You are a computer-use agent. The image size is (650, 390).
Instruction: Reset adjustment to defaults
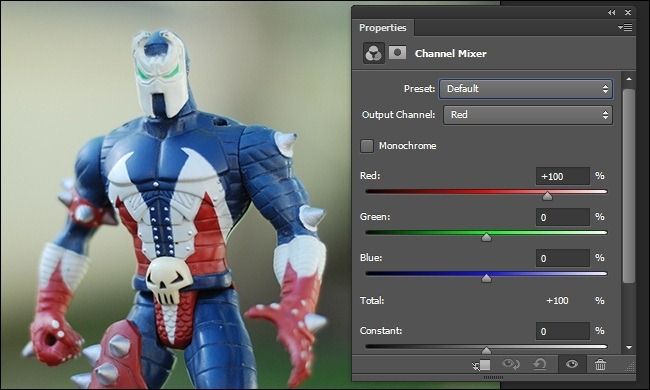(539, 365)
